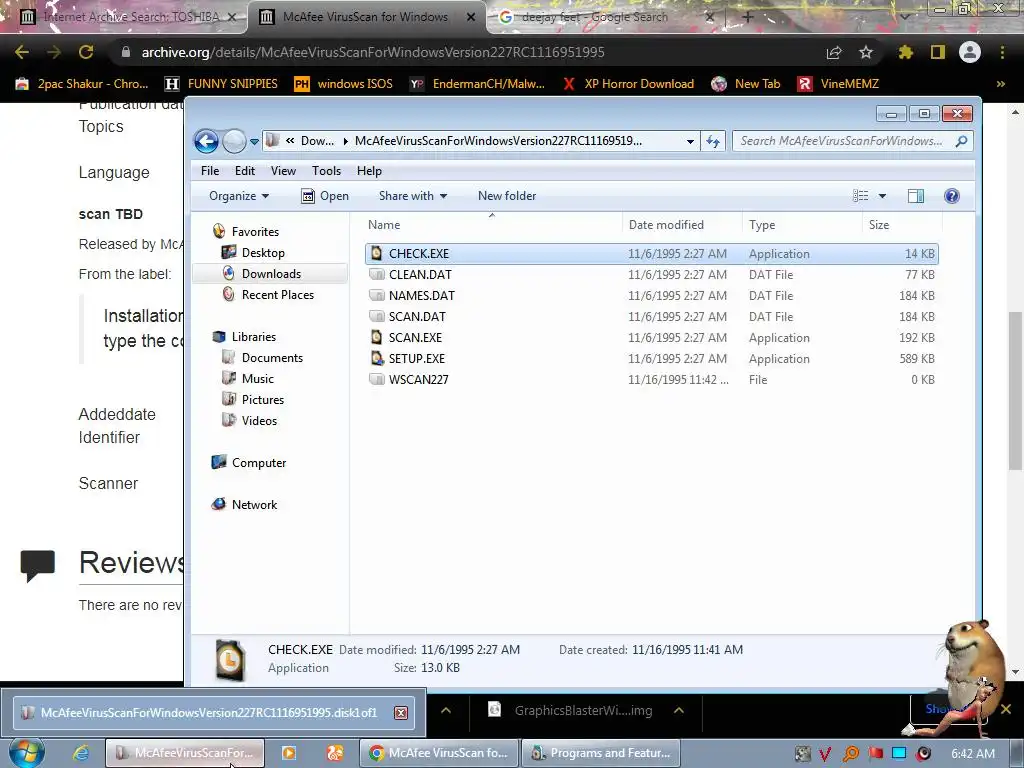
Task: Click the New folder button
Action: click(507, 196)
